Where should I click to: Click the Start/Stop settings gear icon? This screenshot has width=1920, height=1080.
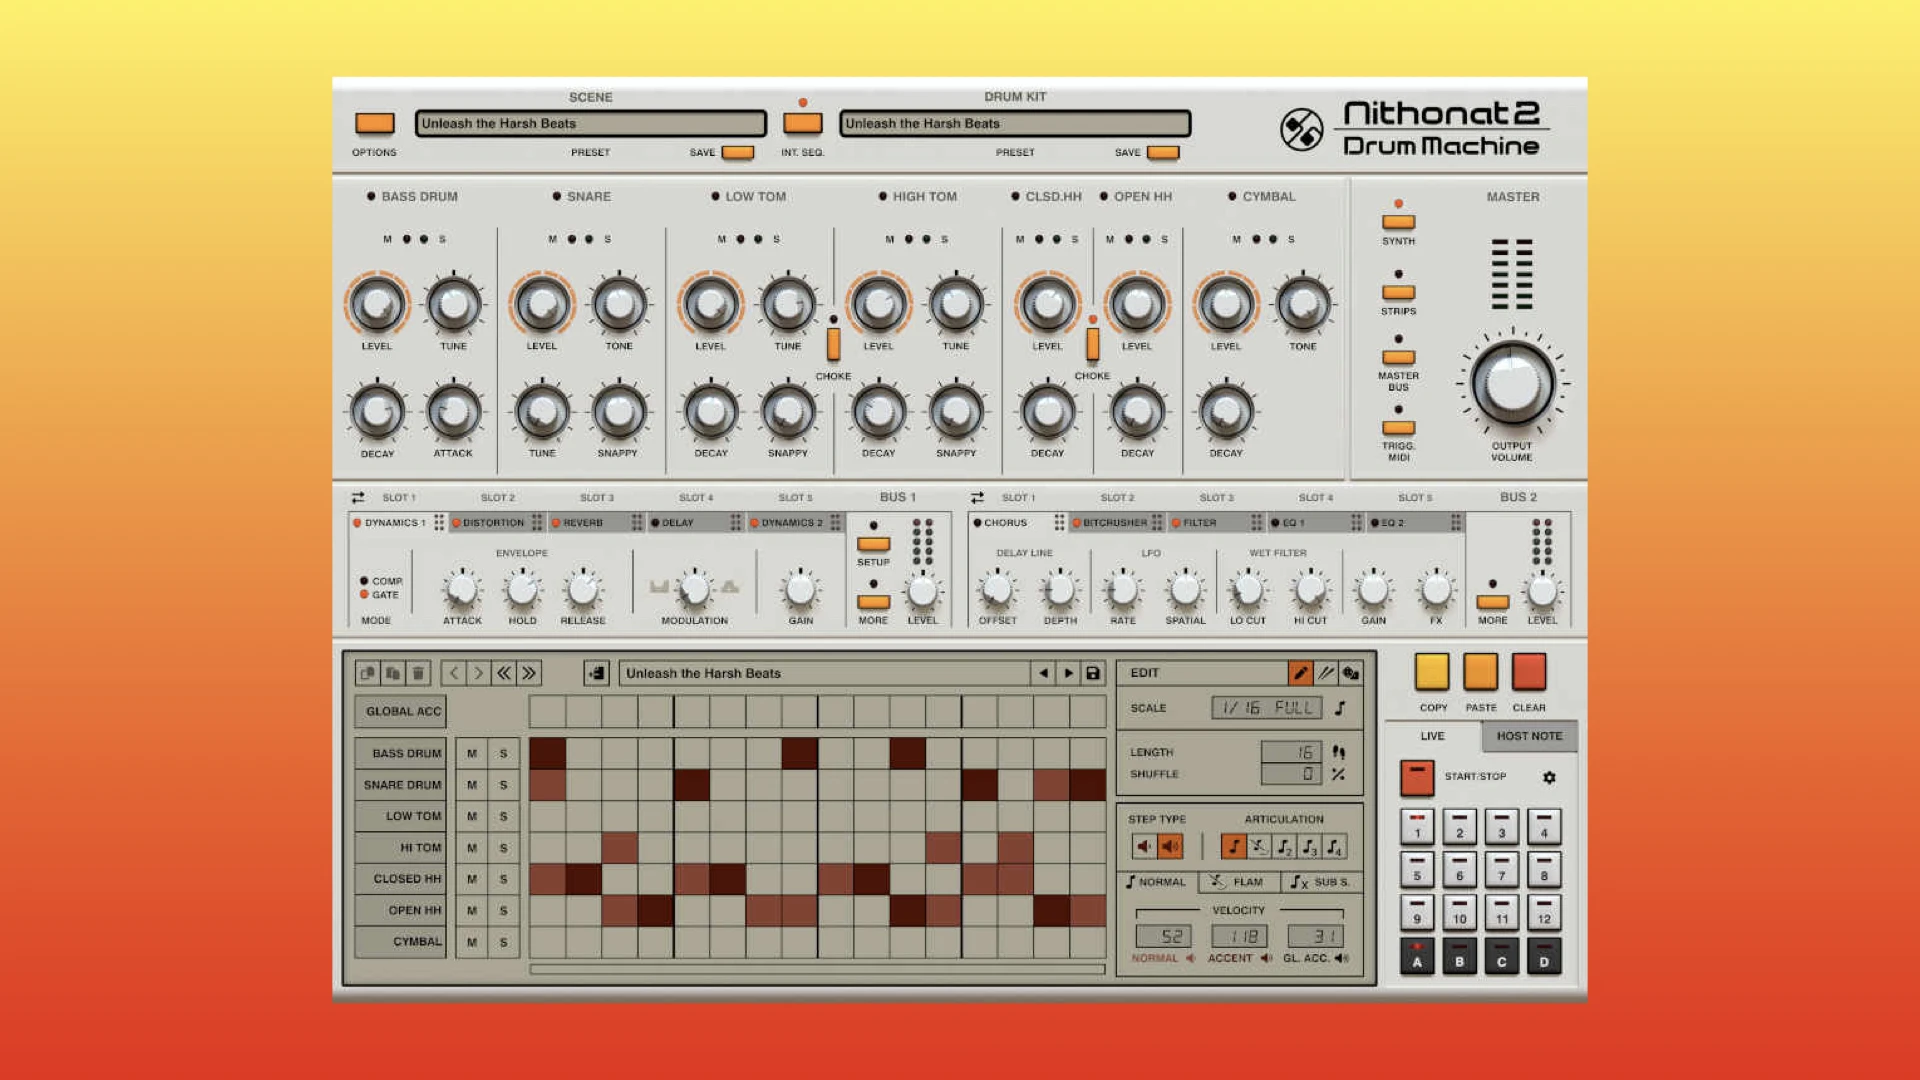(x=1549, y=777)
